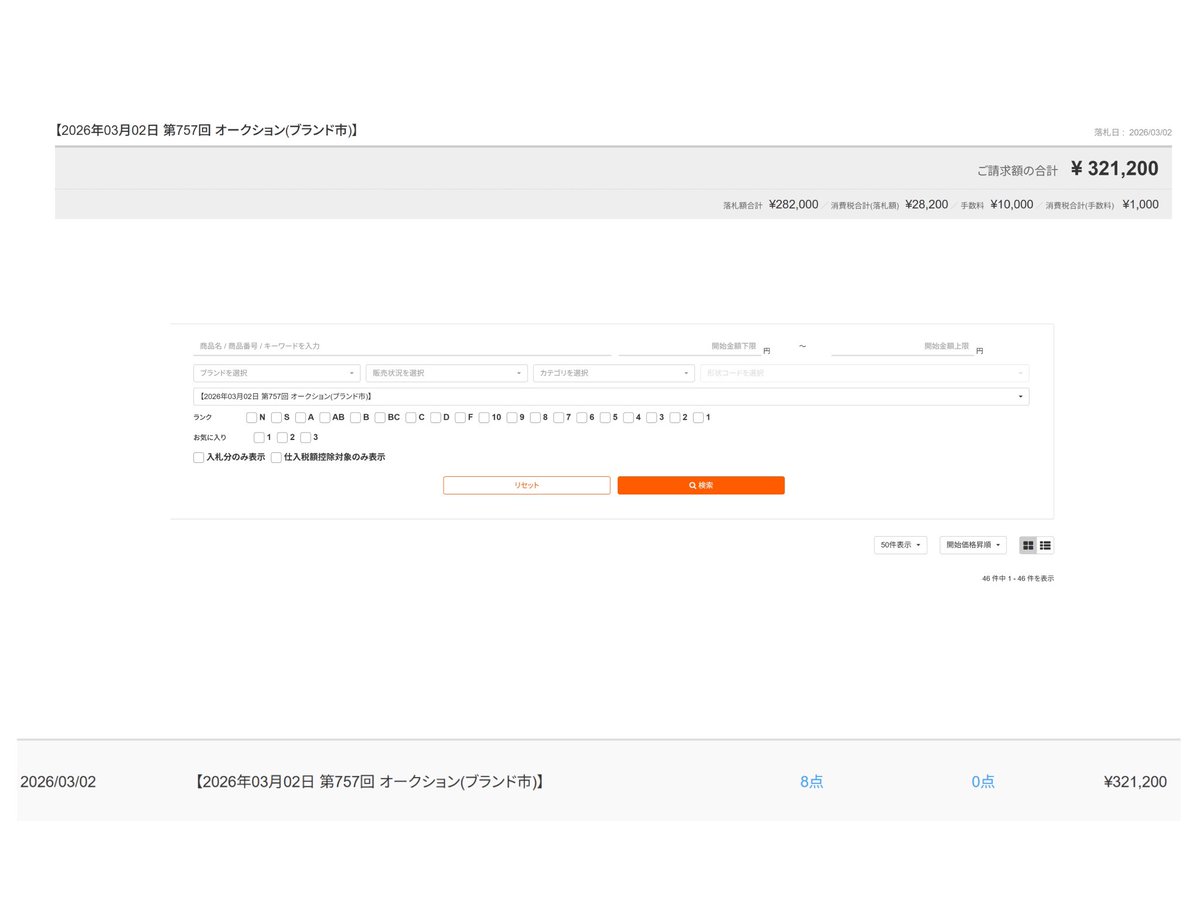This screenshot has width=1200, height=900.
Task: Click the top auction heading 第757回 オークション
Action: (207, 130)
